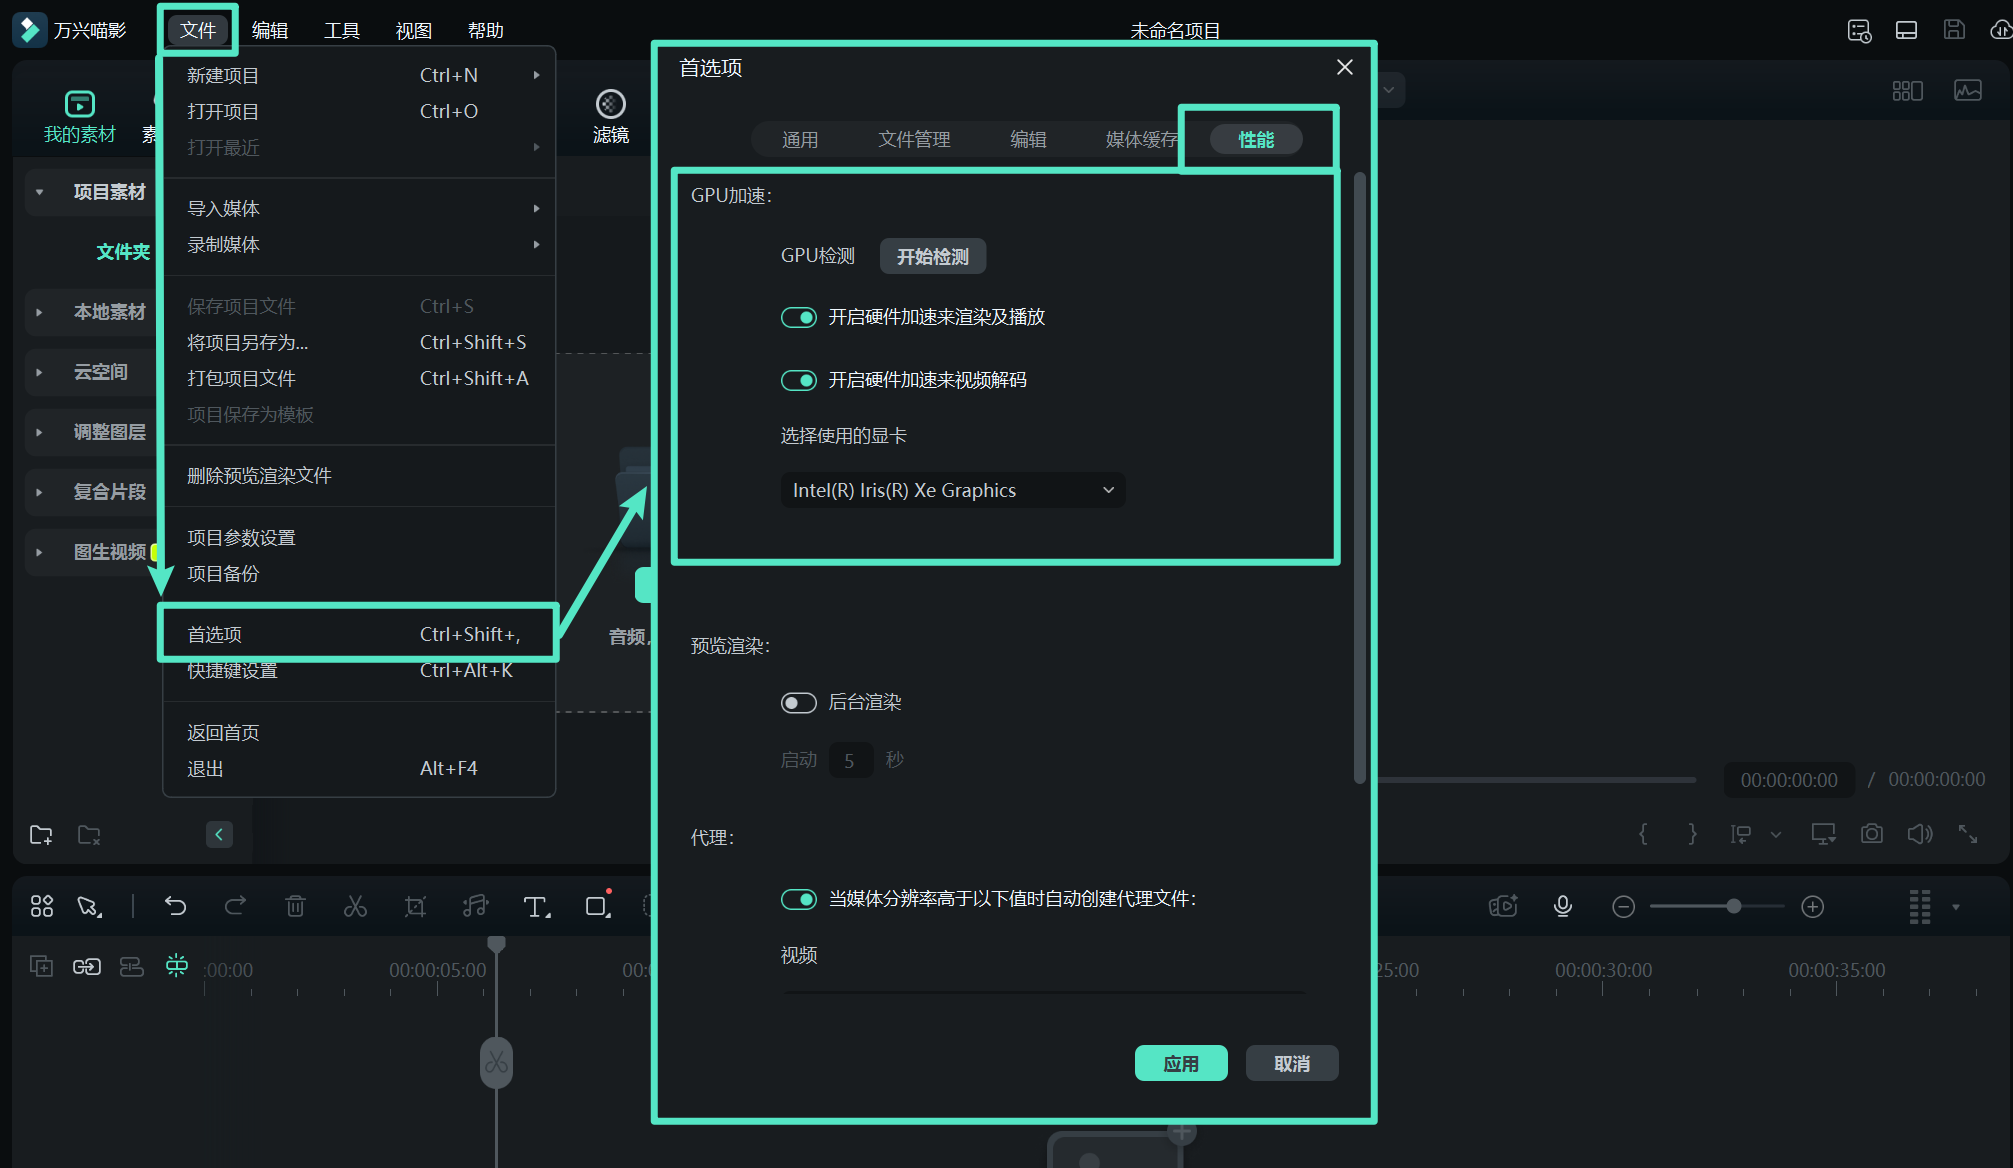2013x1168 pixels.
Task: Disable automatic proxy file creation
Action: tap(799, 899)
